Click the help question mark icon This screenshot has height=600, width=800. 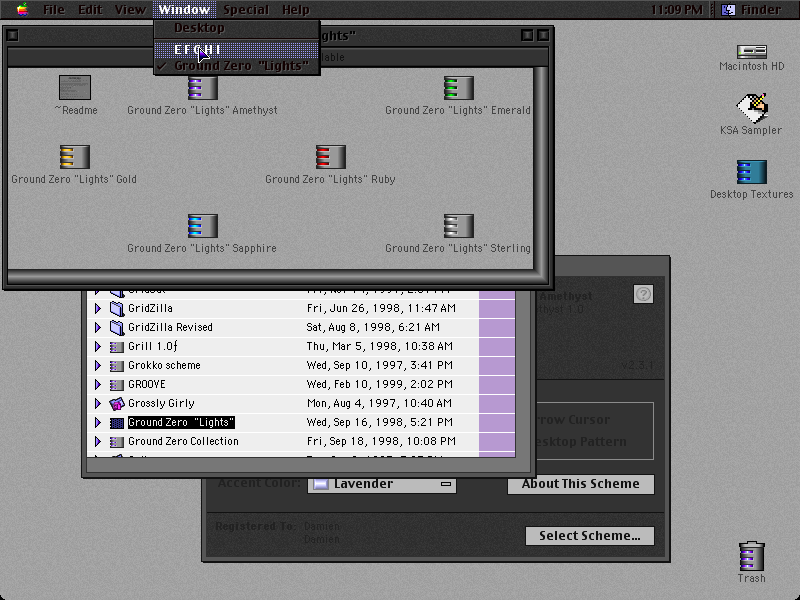pos(643,294)
